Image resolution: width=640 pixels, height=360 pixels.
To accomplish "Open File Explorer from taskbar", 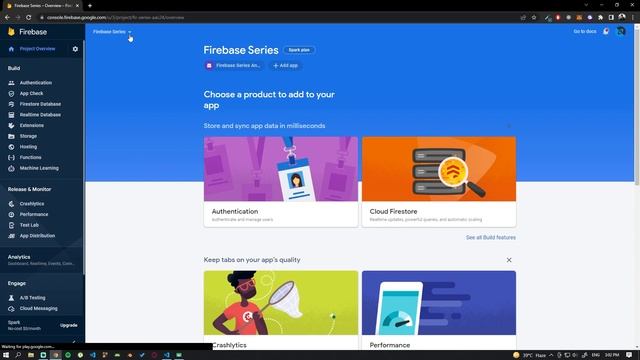I will [31, 355].
